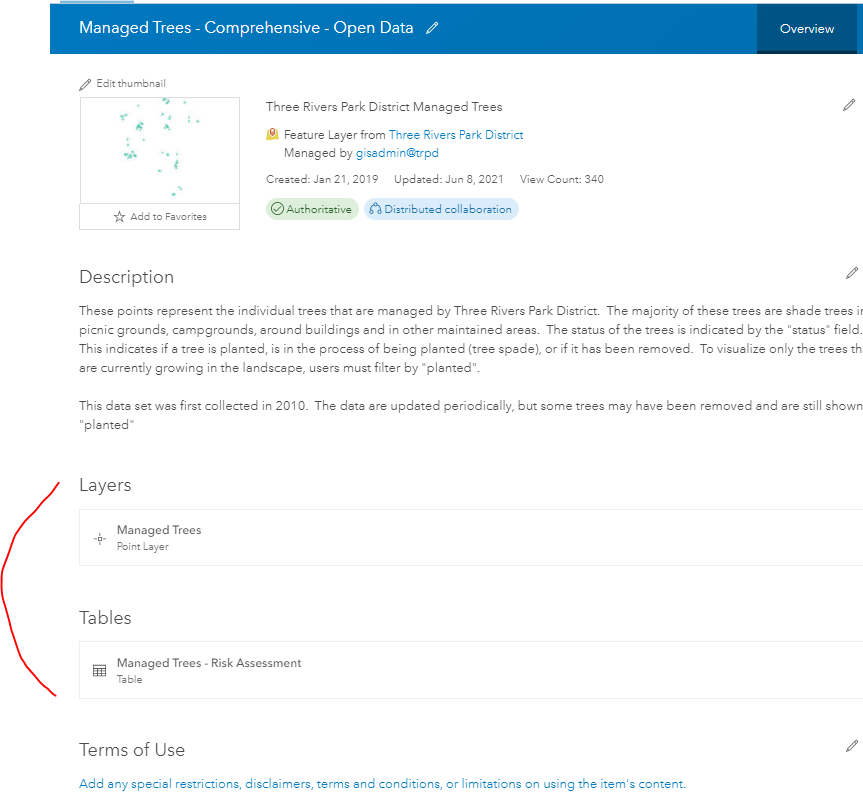Image resolution: width=863 pixels, height=805 pixels.
Task: Click the Tables heading
Action: coord(105,617)
